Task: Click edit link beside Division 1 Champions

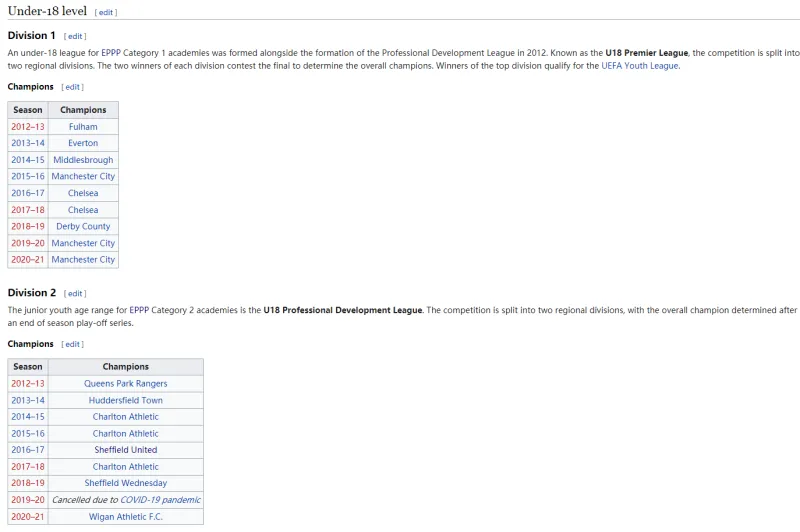Action: point(72,87)
